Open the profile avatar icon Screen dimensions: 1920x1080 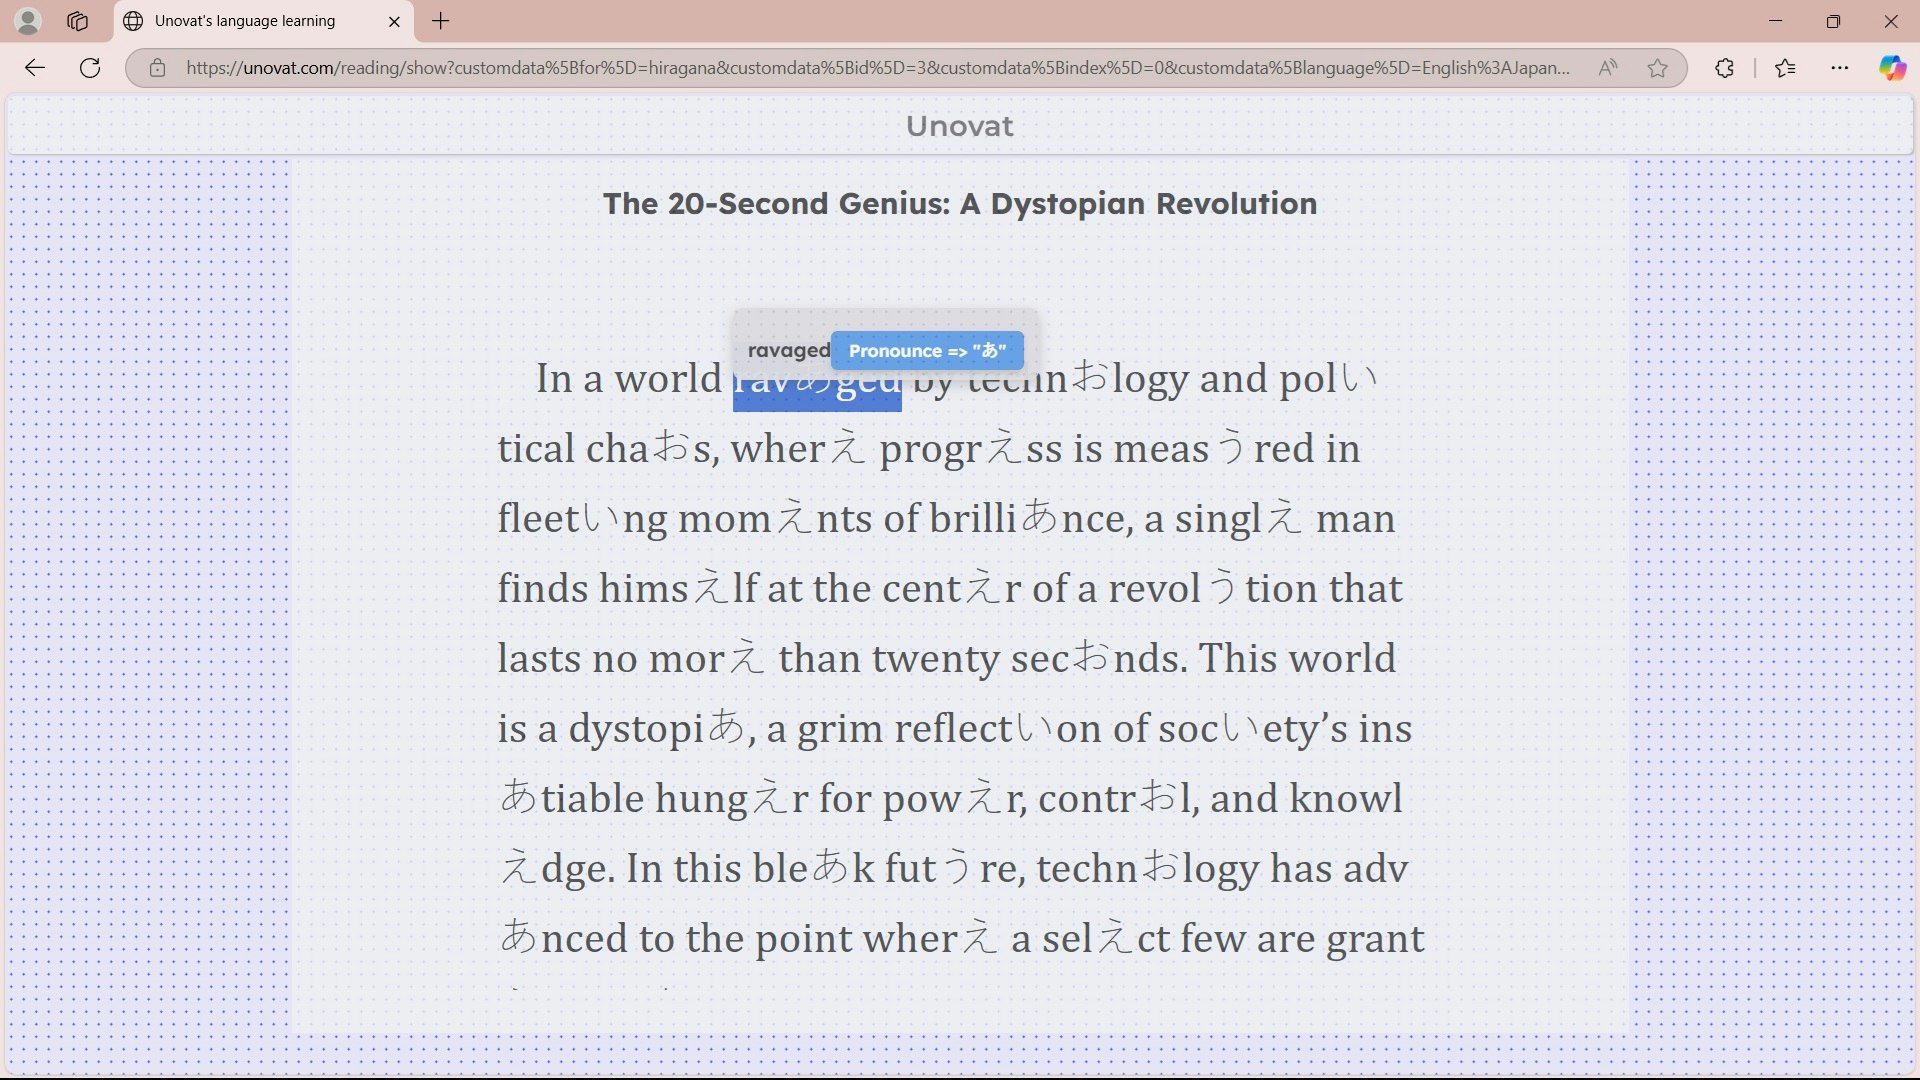point(28,20)
